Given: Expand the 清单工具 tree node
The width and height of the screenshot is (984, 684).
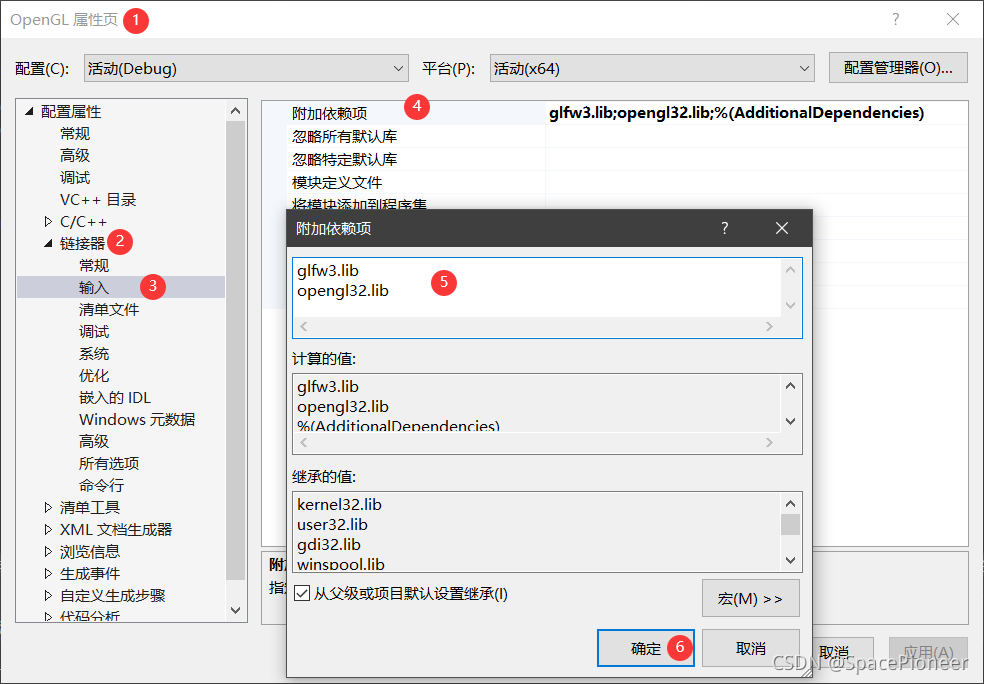Looking at the screenshot, I should (x=48, y=507).
